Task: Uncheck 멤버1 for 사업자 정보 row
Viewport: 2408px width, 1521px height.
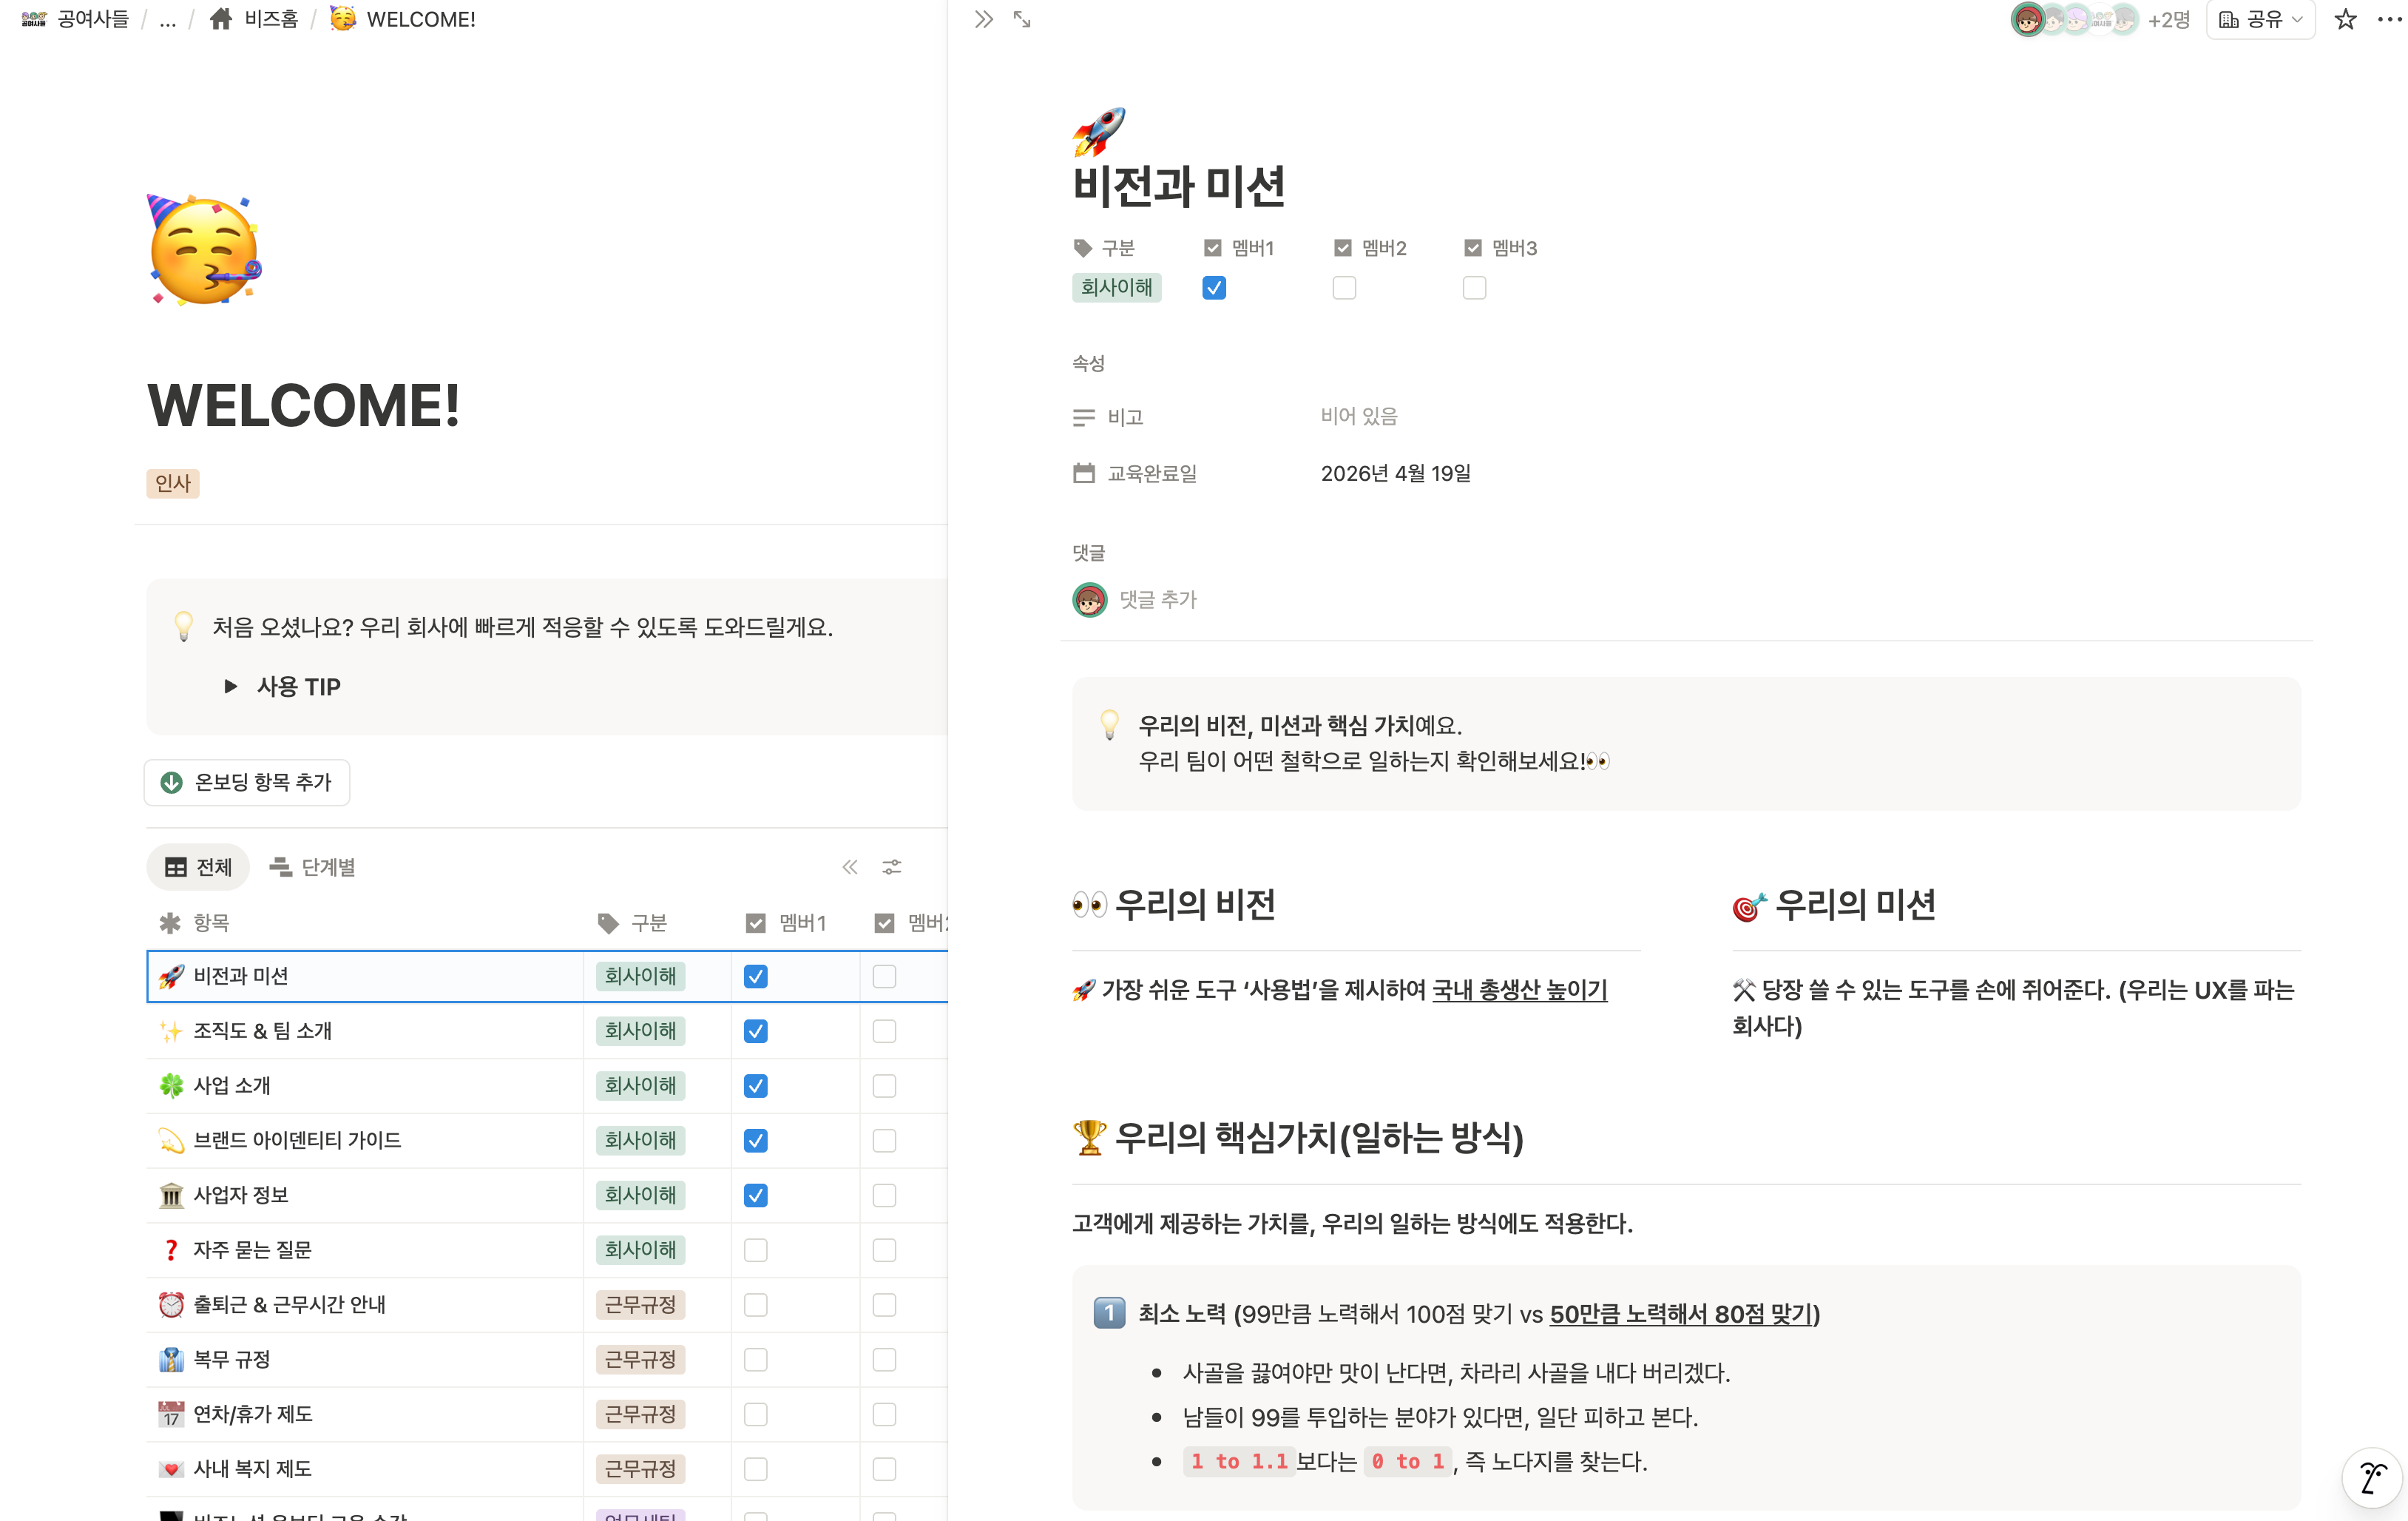Action: tap(755, 1195)
